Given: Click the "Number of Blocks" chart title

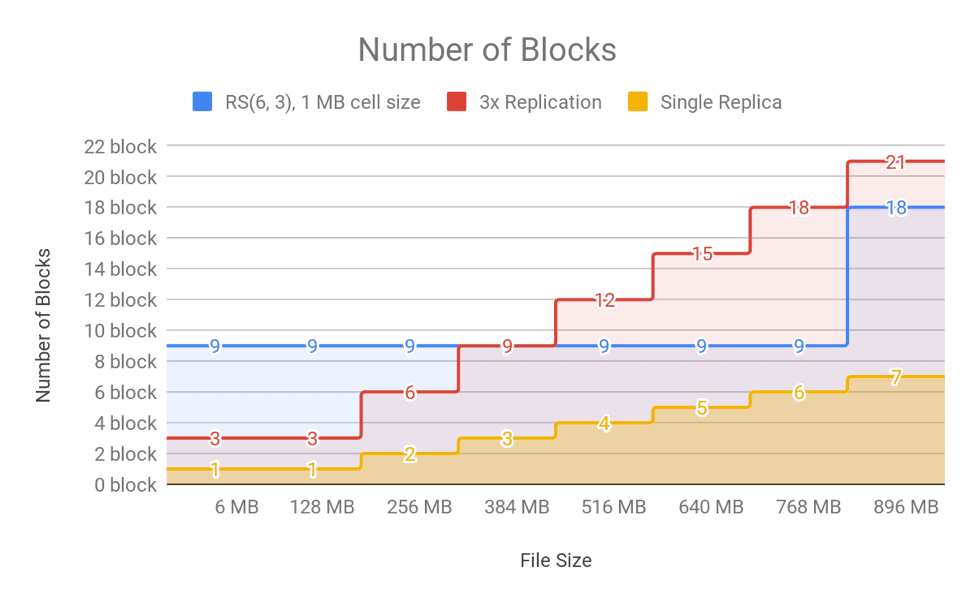Looking at the screenshot, I should (x=487, y=50).
